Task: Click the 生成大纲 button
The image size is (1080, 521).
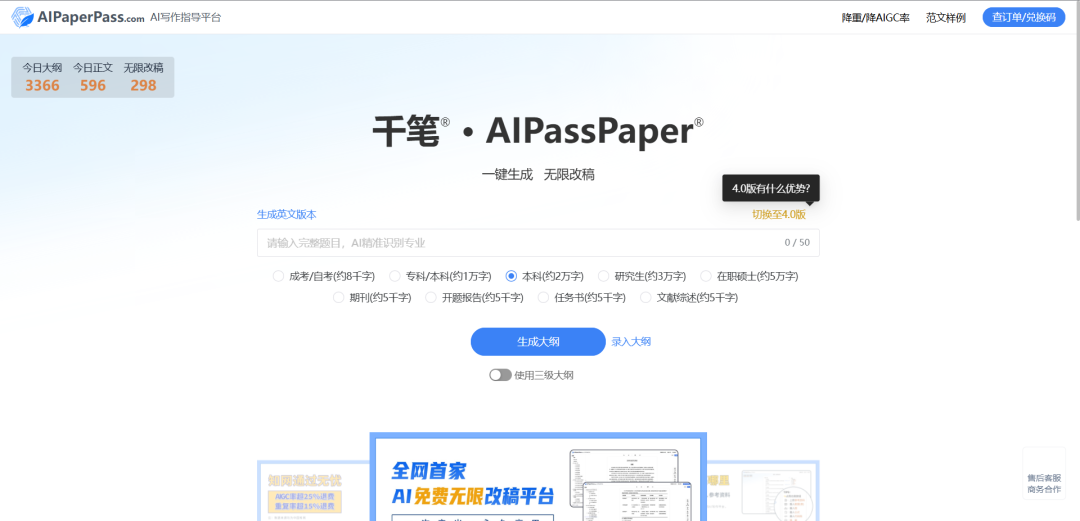Action: (x=538, y=342)
